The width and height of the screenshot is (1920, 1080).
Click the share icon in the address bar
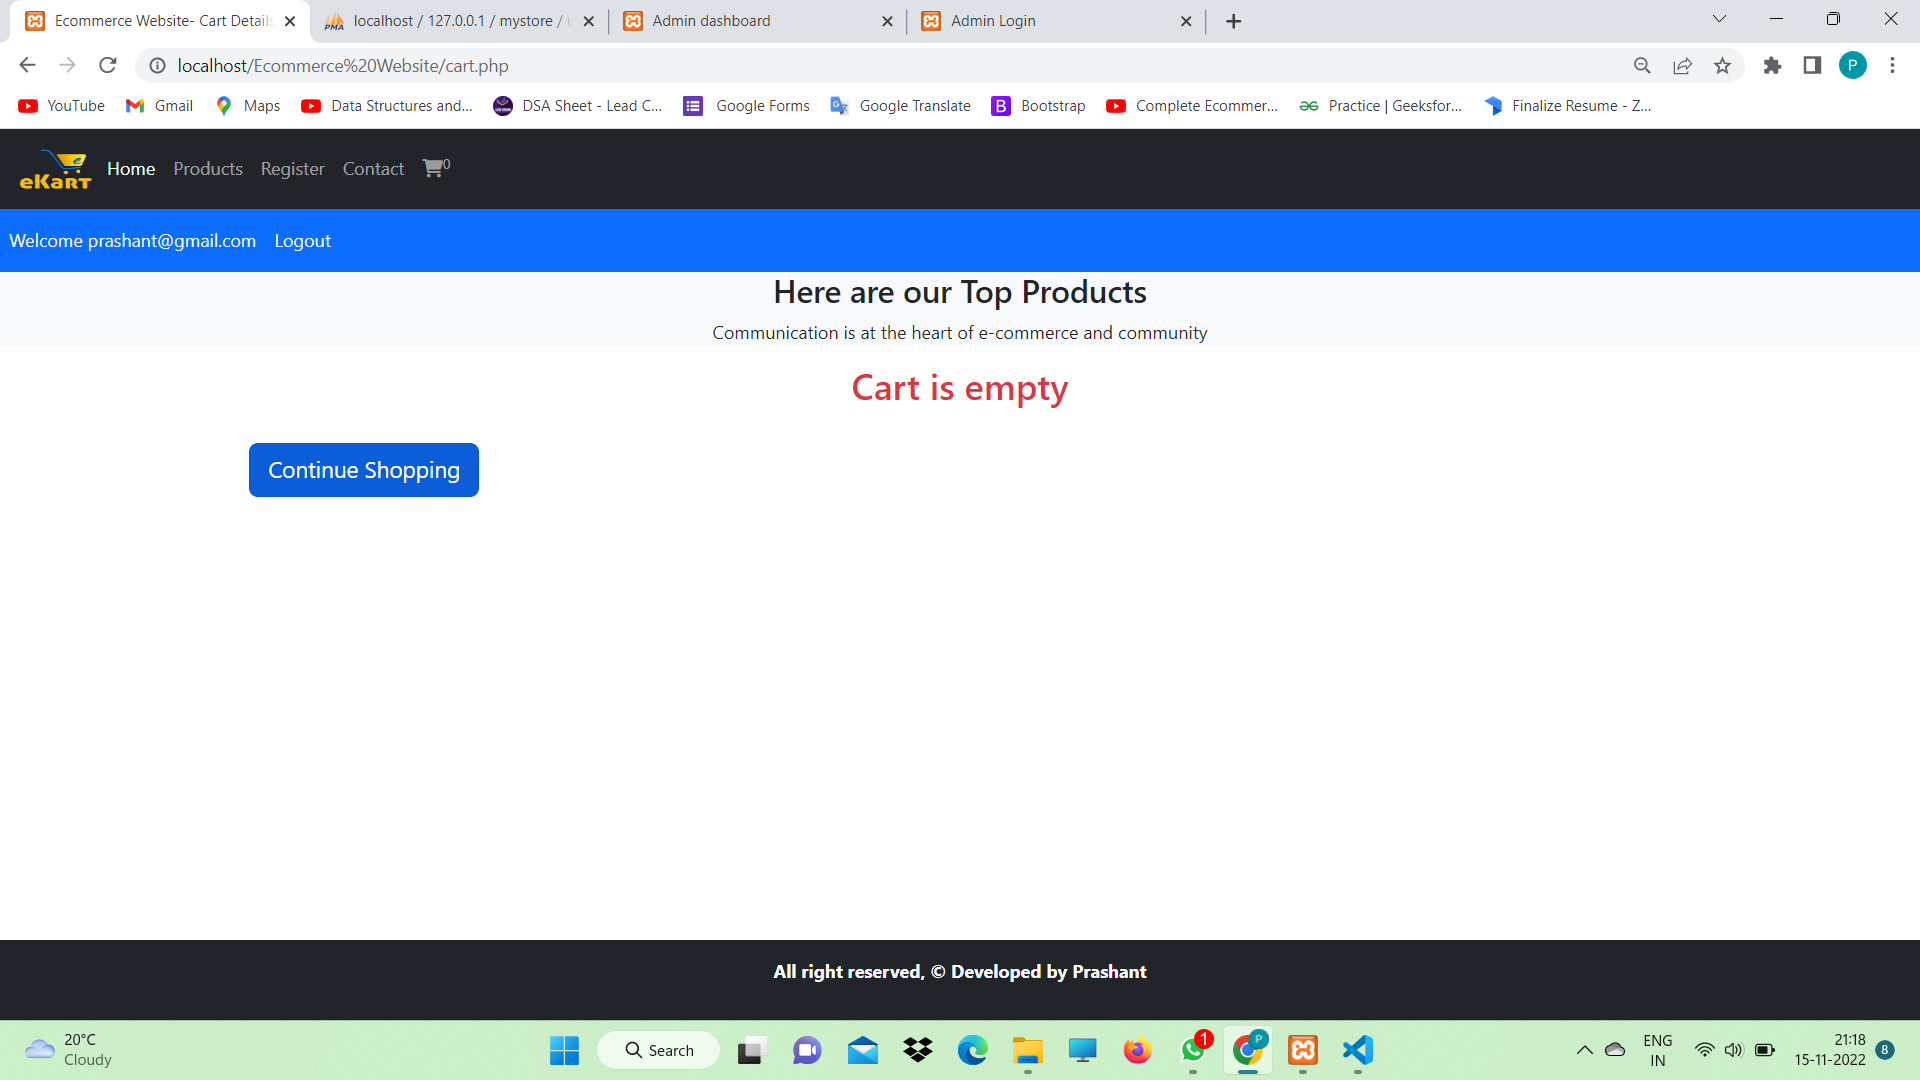pyautogui.click(x=1682, y=65)
